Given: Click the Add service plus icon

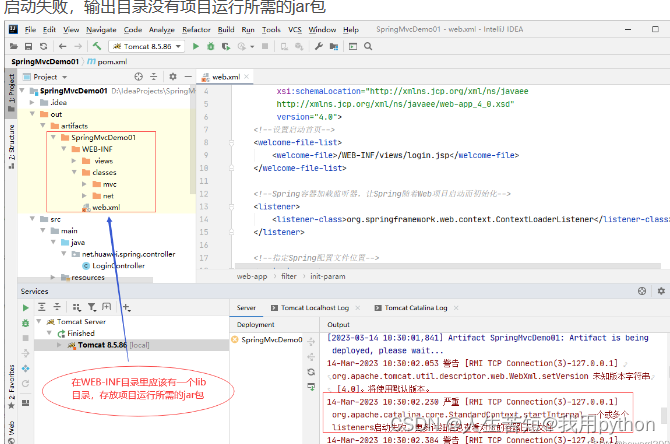Looking at the screenshot, I should point(126,307).
